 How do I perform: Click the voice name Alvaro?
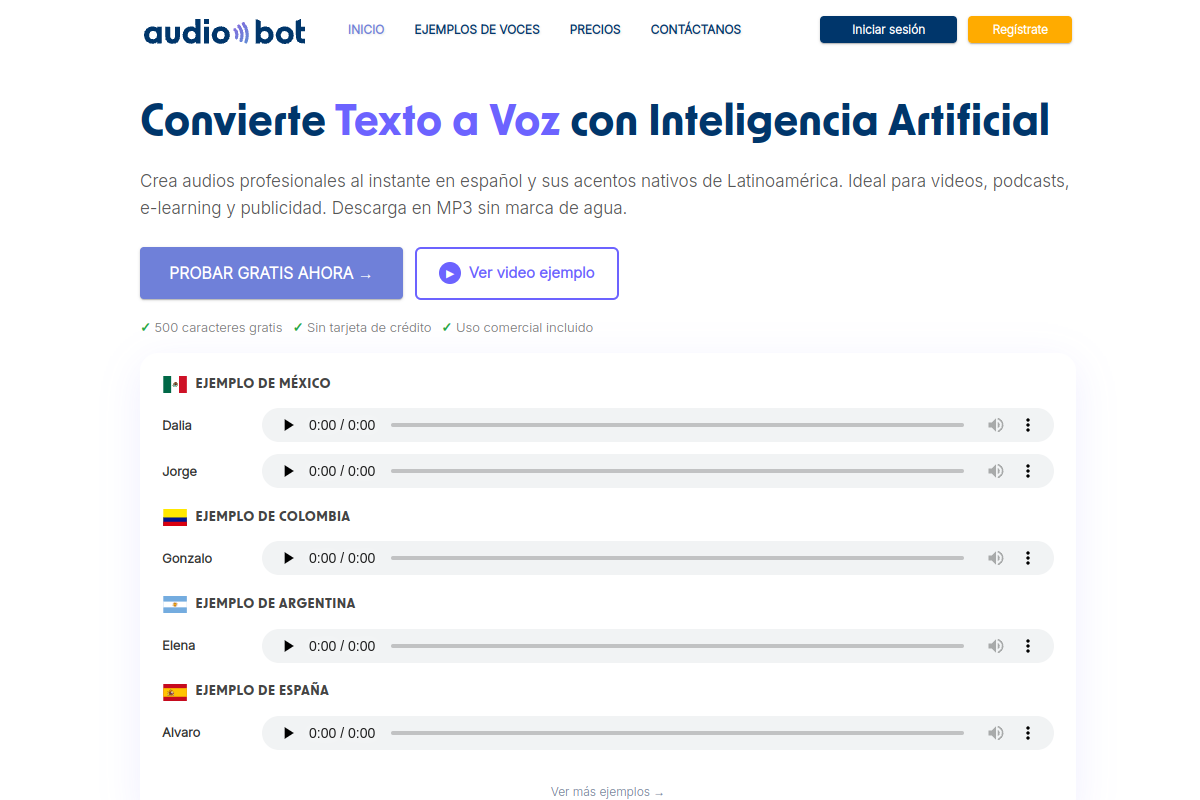181,733
